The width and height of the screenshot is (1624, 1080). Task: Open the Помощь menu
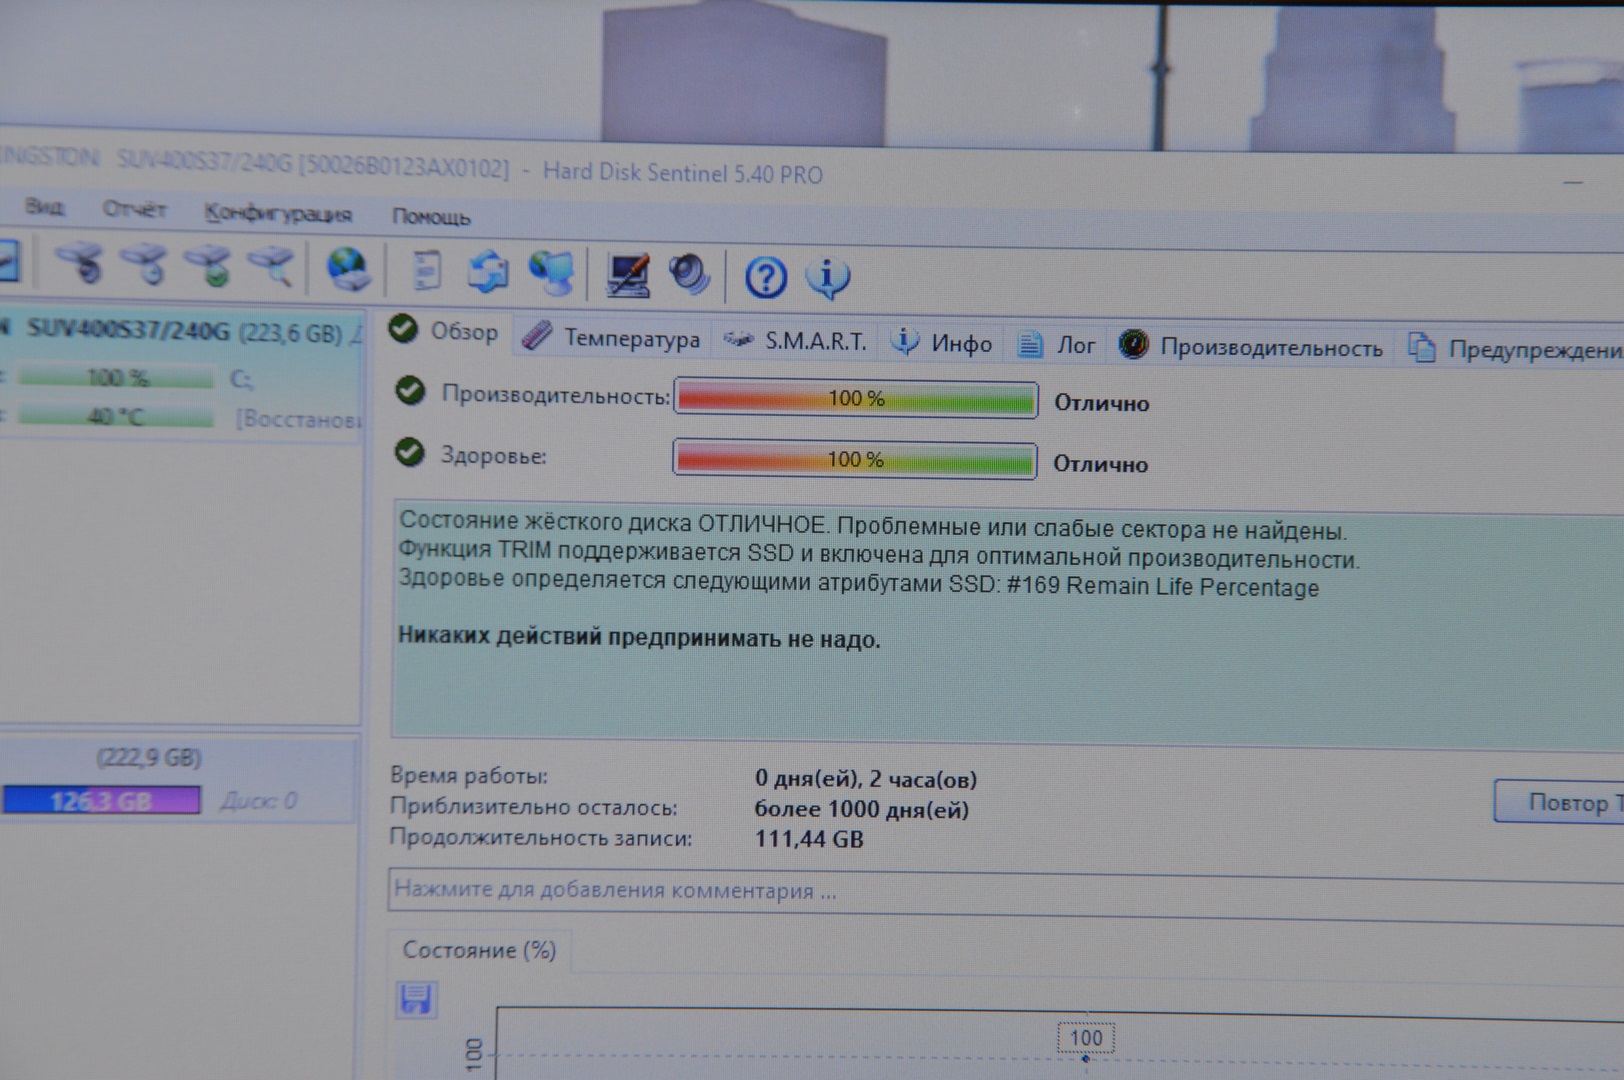(x=431, y=216)
